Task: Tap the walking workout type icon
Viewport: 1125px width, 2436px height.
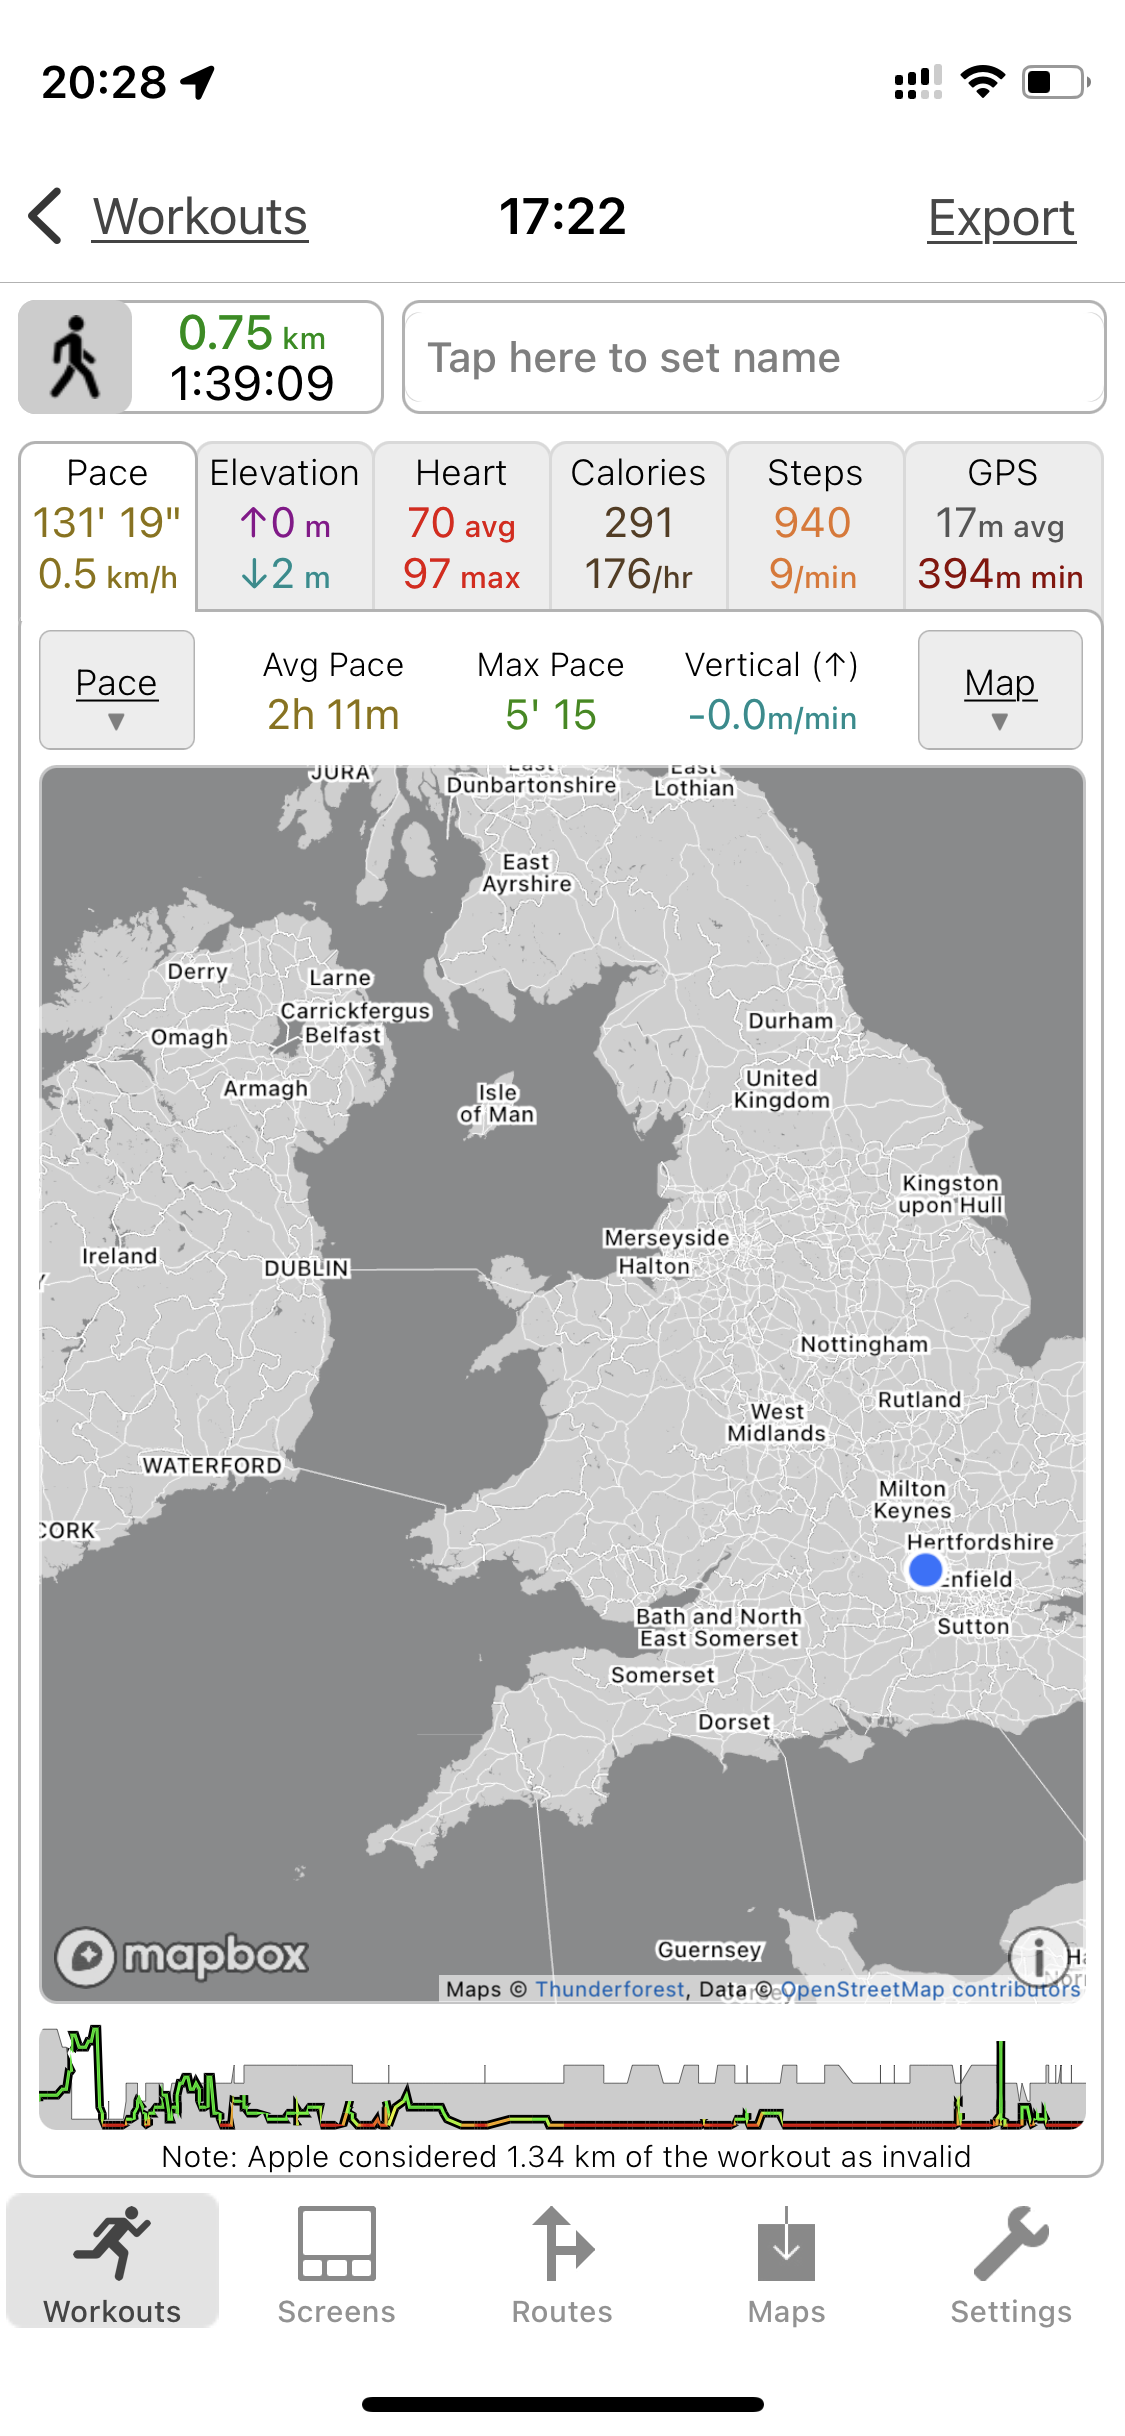Action: point(76,357)
